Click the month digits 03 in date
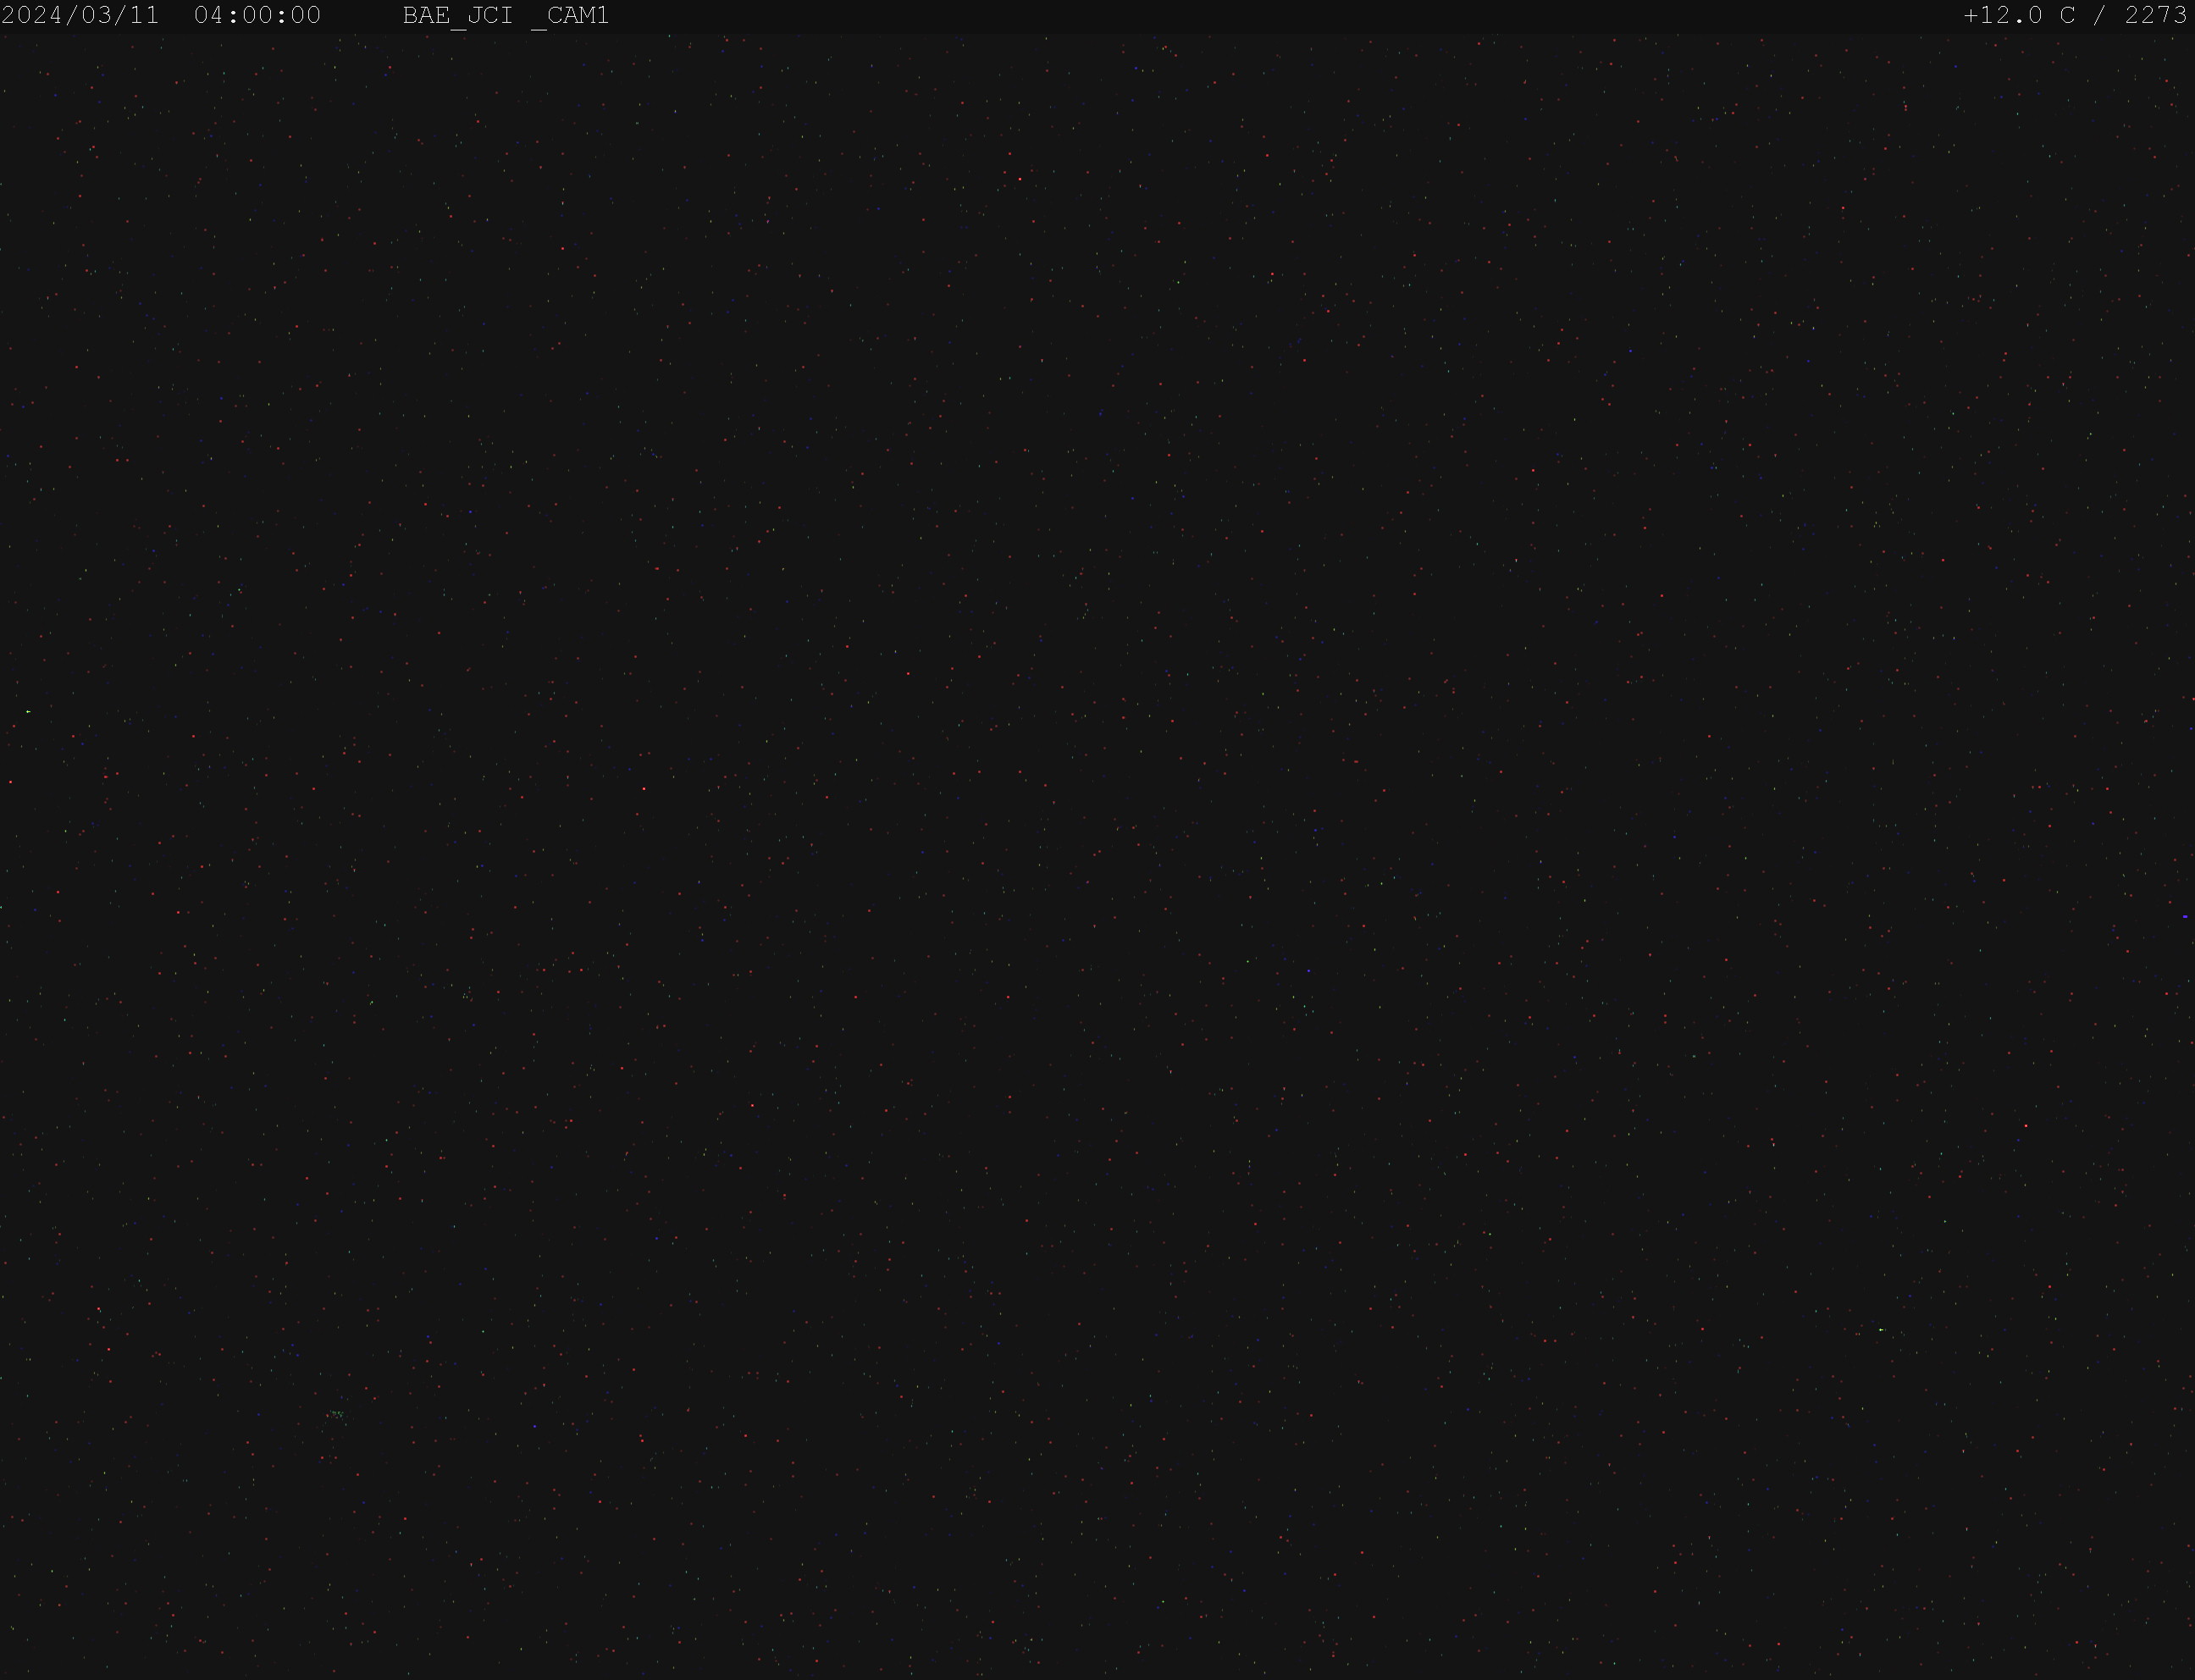 (96, 15)
